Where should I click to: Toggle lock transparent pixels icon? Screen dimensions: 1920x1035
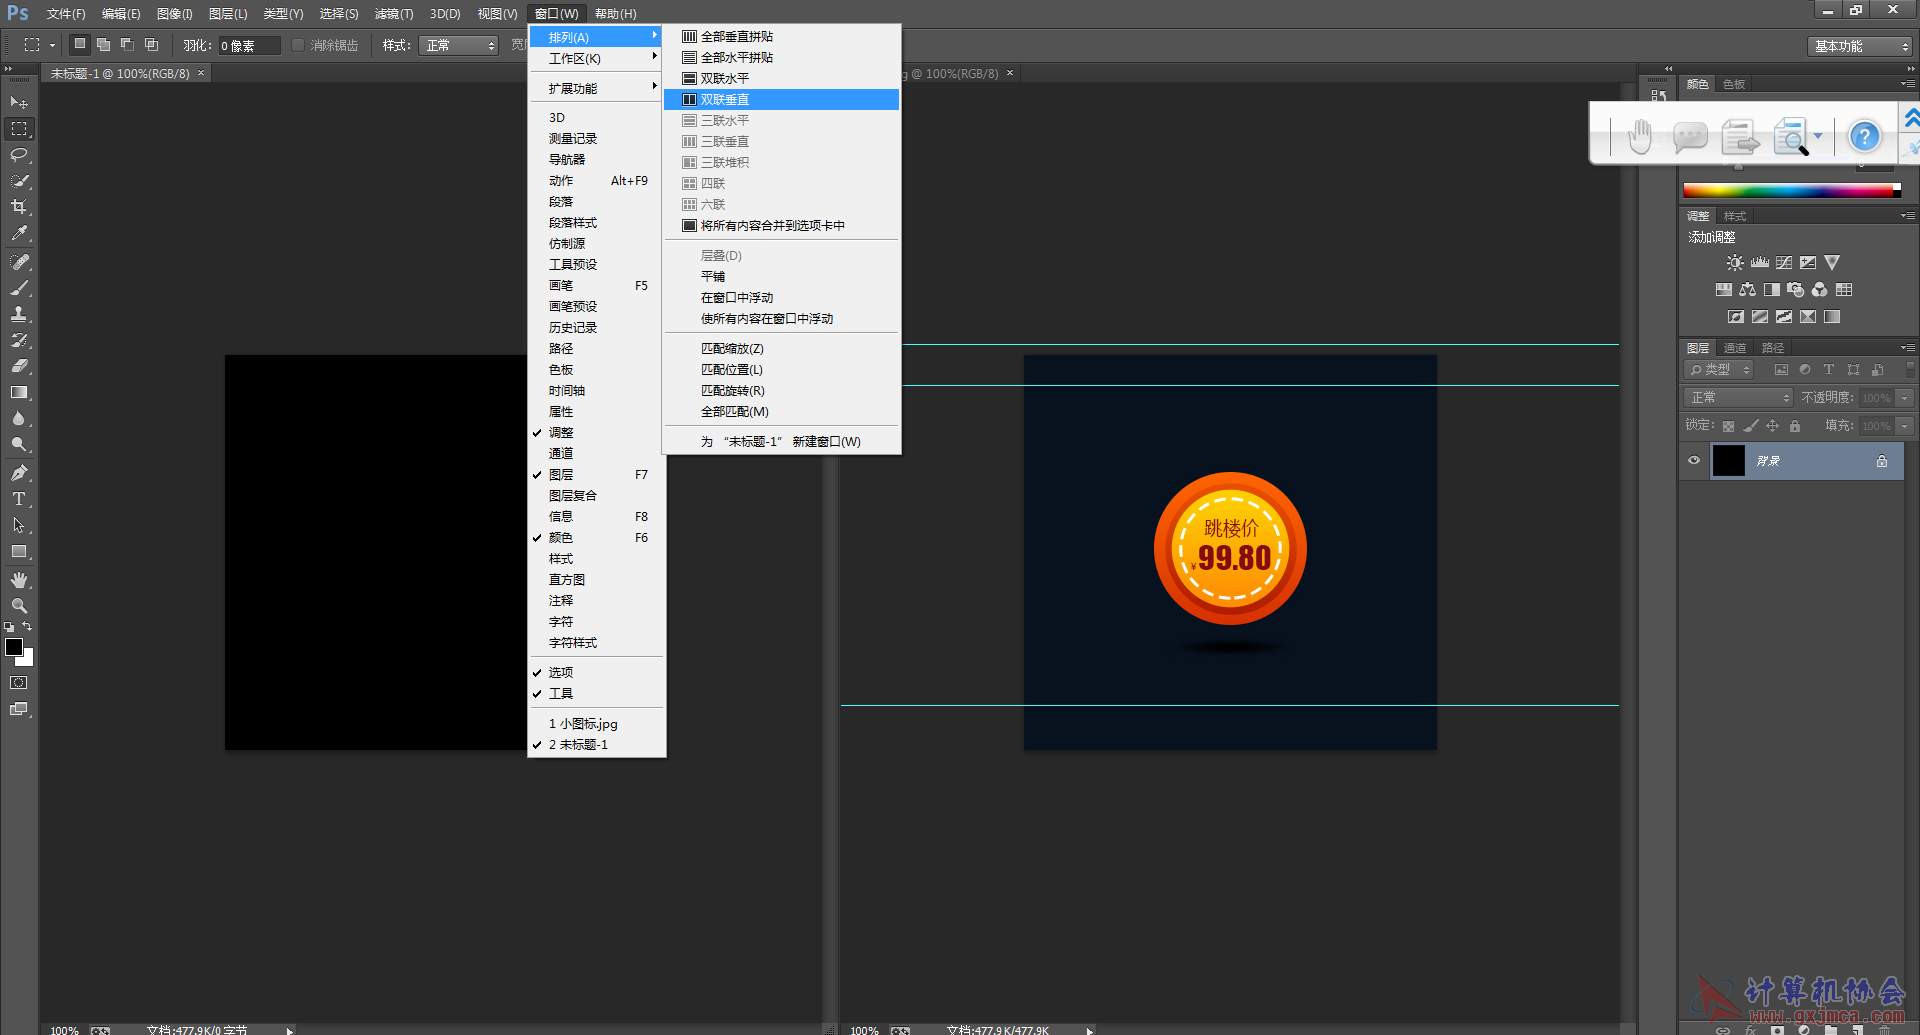click(1728, 426)
